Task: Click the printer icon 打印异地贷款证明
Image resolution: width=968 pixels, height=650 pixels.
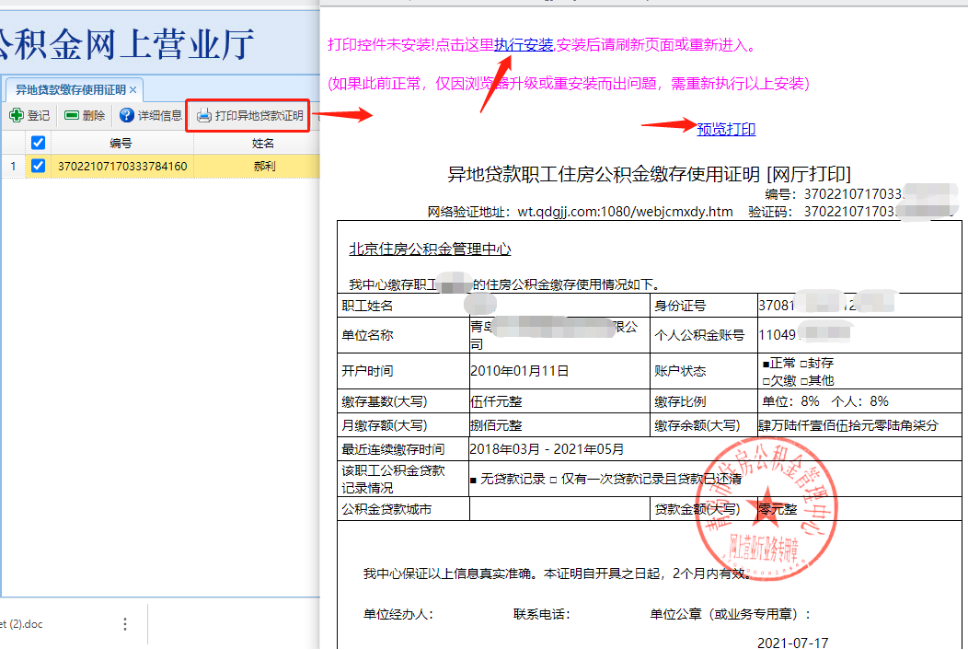Action: [x=249, y=116]
